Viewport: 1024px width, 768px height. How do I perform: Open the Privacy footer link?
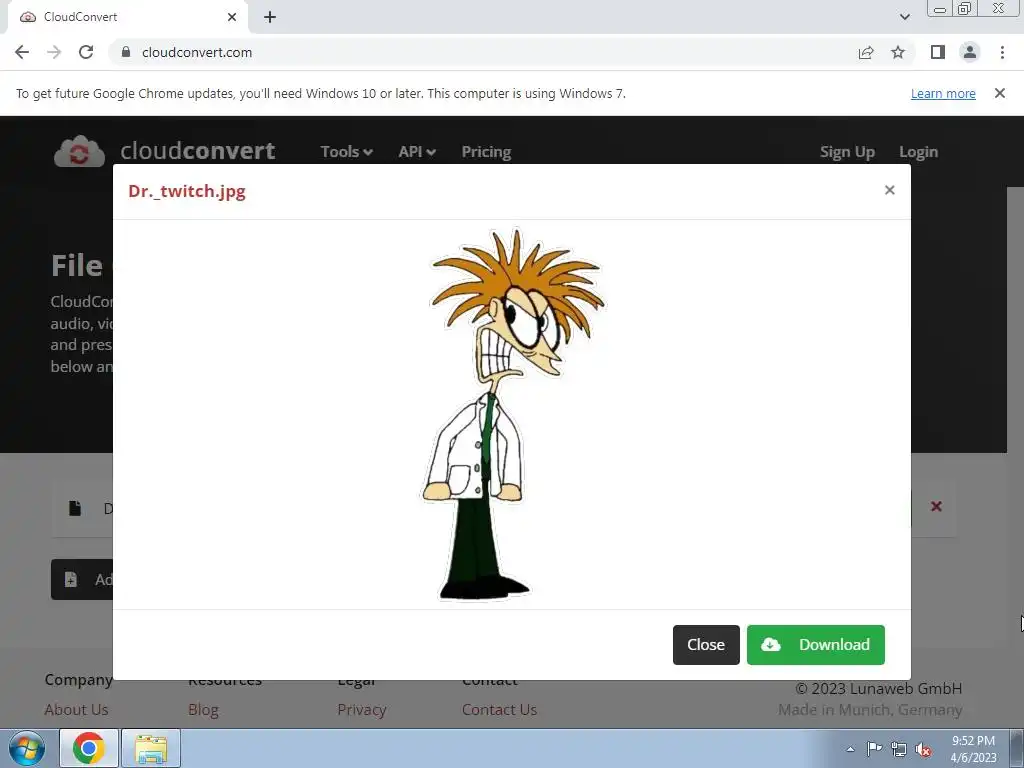click(x=362, y=709)
